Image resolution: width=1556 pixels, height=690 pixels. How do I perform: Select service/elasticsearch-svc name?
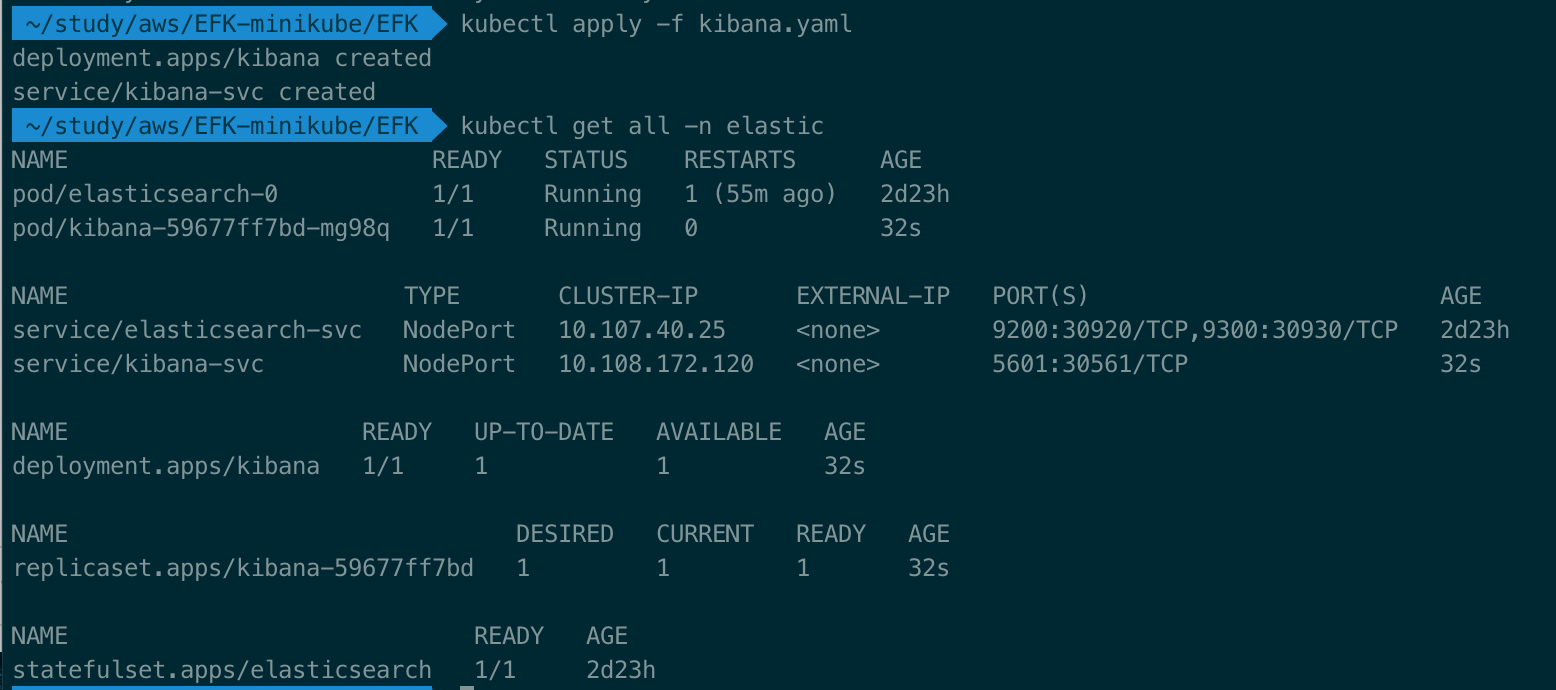pos(187,330)
